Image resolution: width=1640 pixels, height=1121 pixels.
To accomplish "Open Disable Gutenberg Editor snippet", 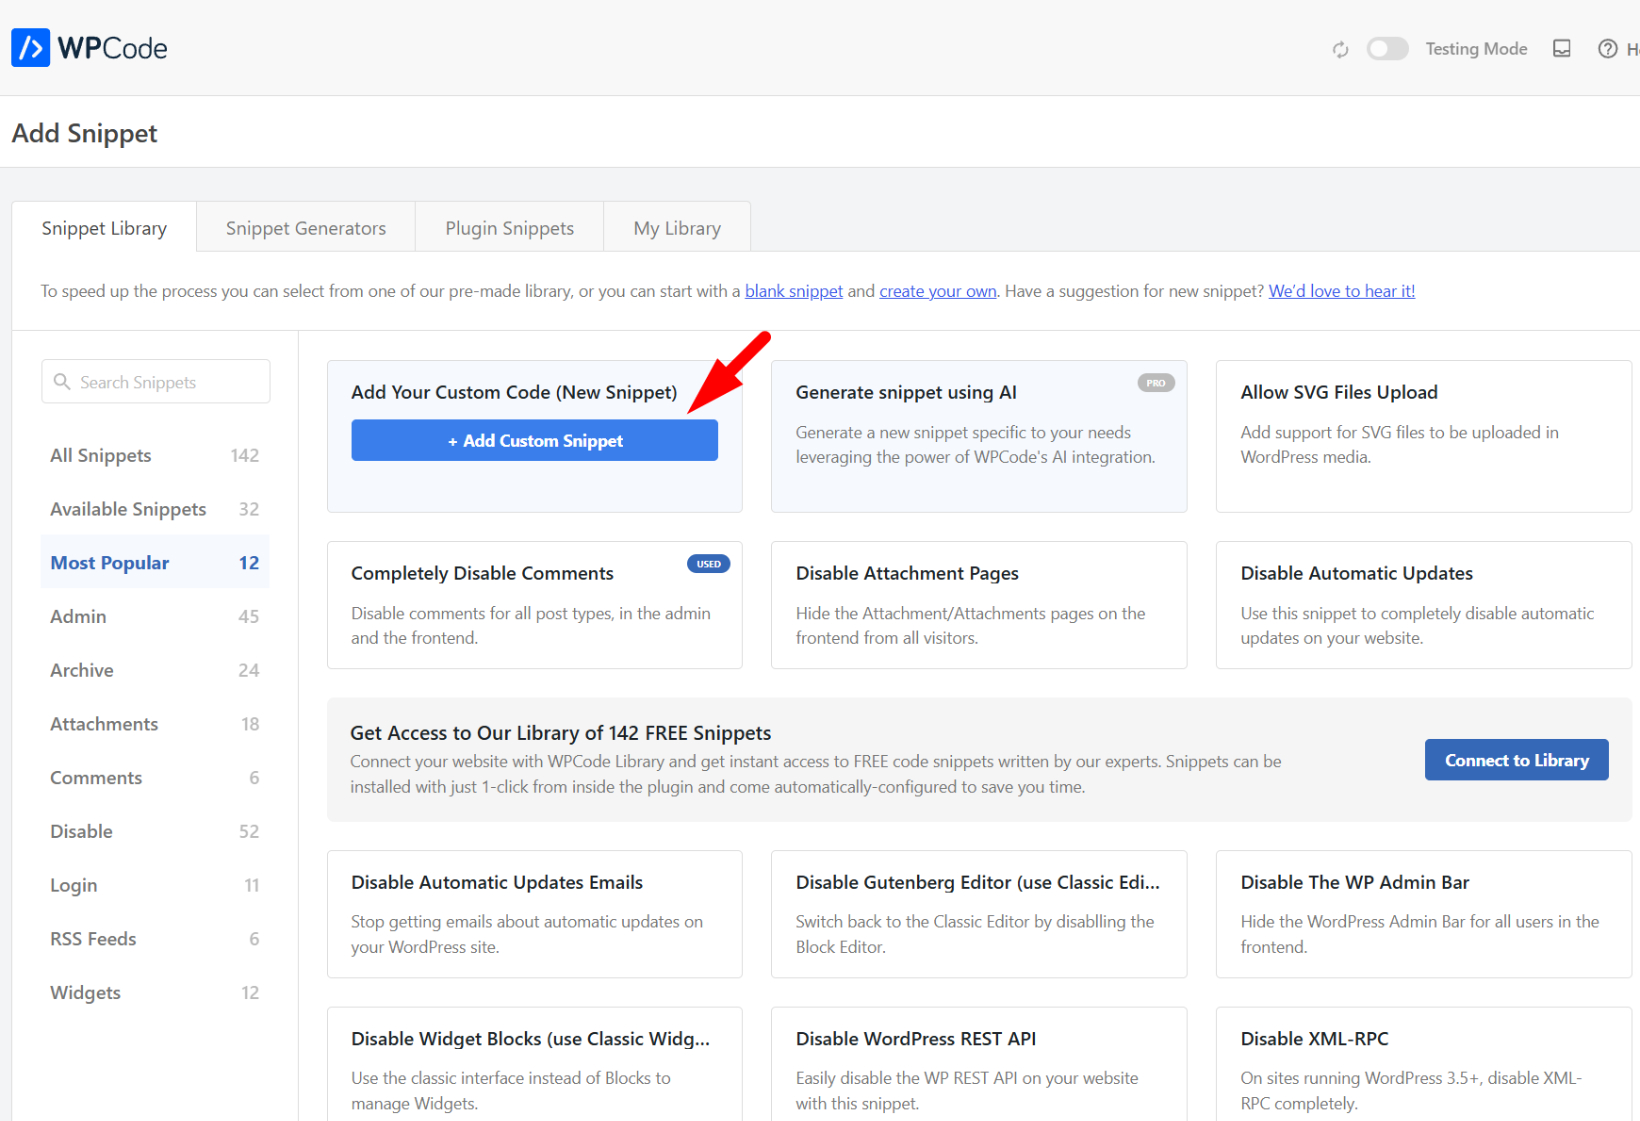I will [x=979, y=914].
